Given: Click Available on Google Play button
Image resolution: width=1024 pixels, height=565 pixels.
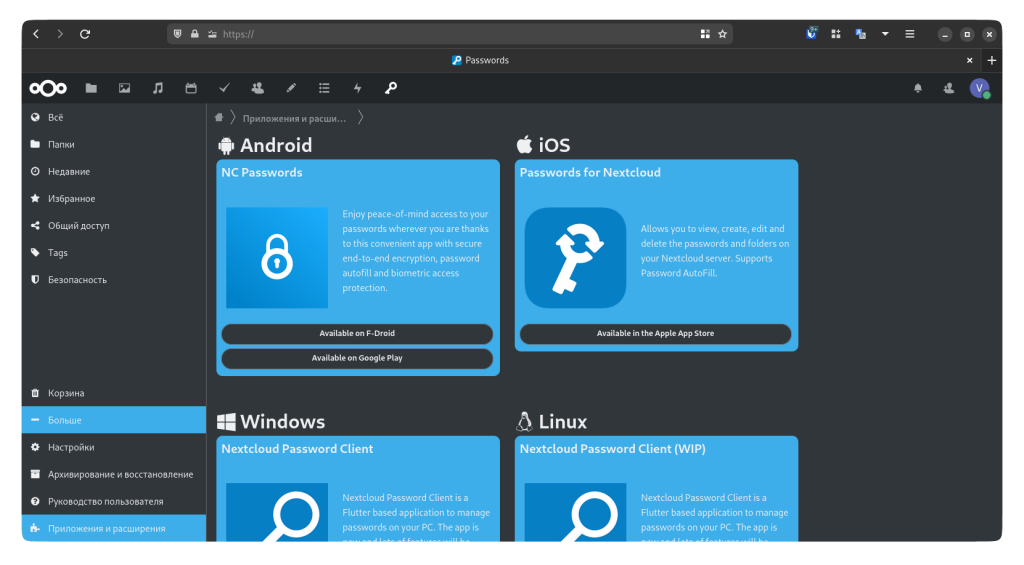Looking at the screenshot, I should tap(357, 358).
